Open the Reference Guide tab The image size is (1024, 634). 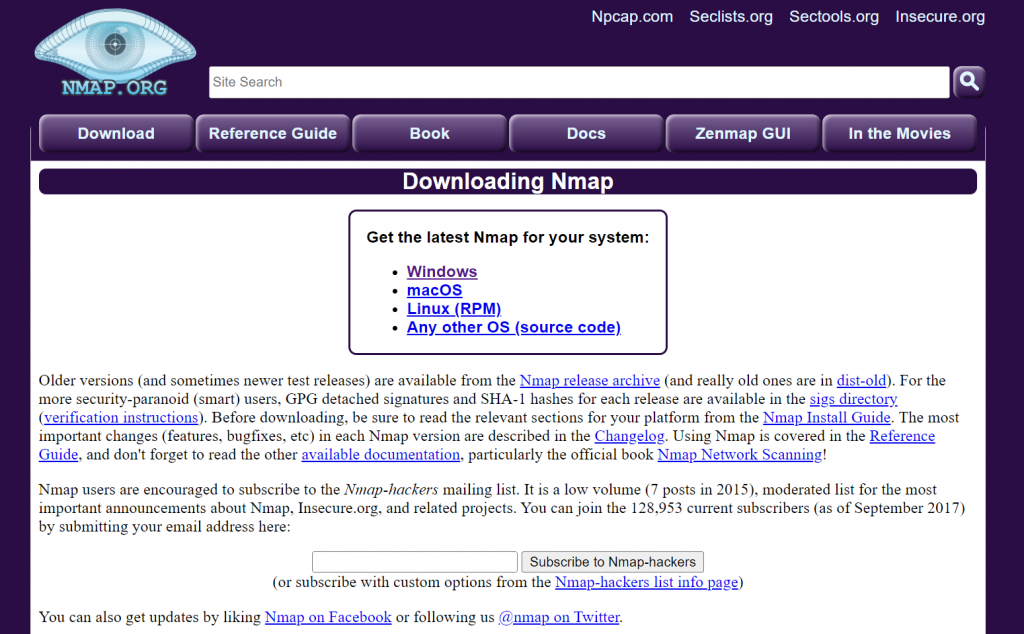point(273,133)
